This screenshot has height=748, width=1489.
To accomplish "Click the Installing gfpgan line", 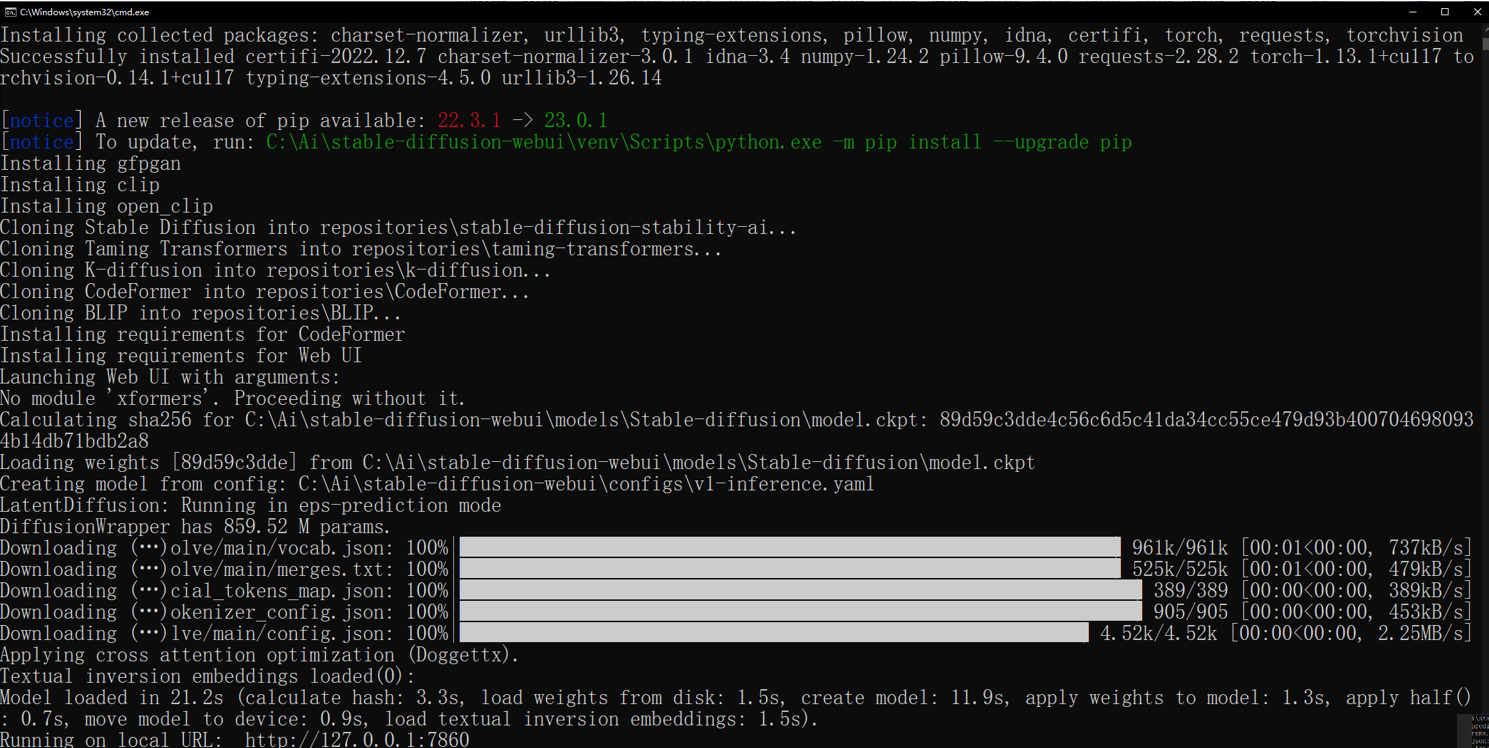I will pyautogui.click(x=91, y=164).
